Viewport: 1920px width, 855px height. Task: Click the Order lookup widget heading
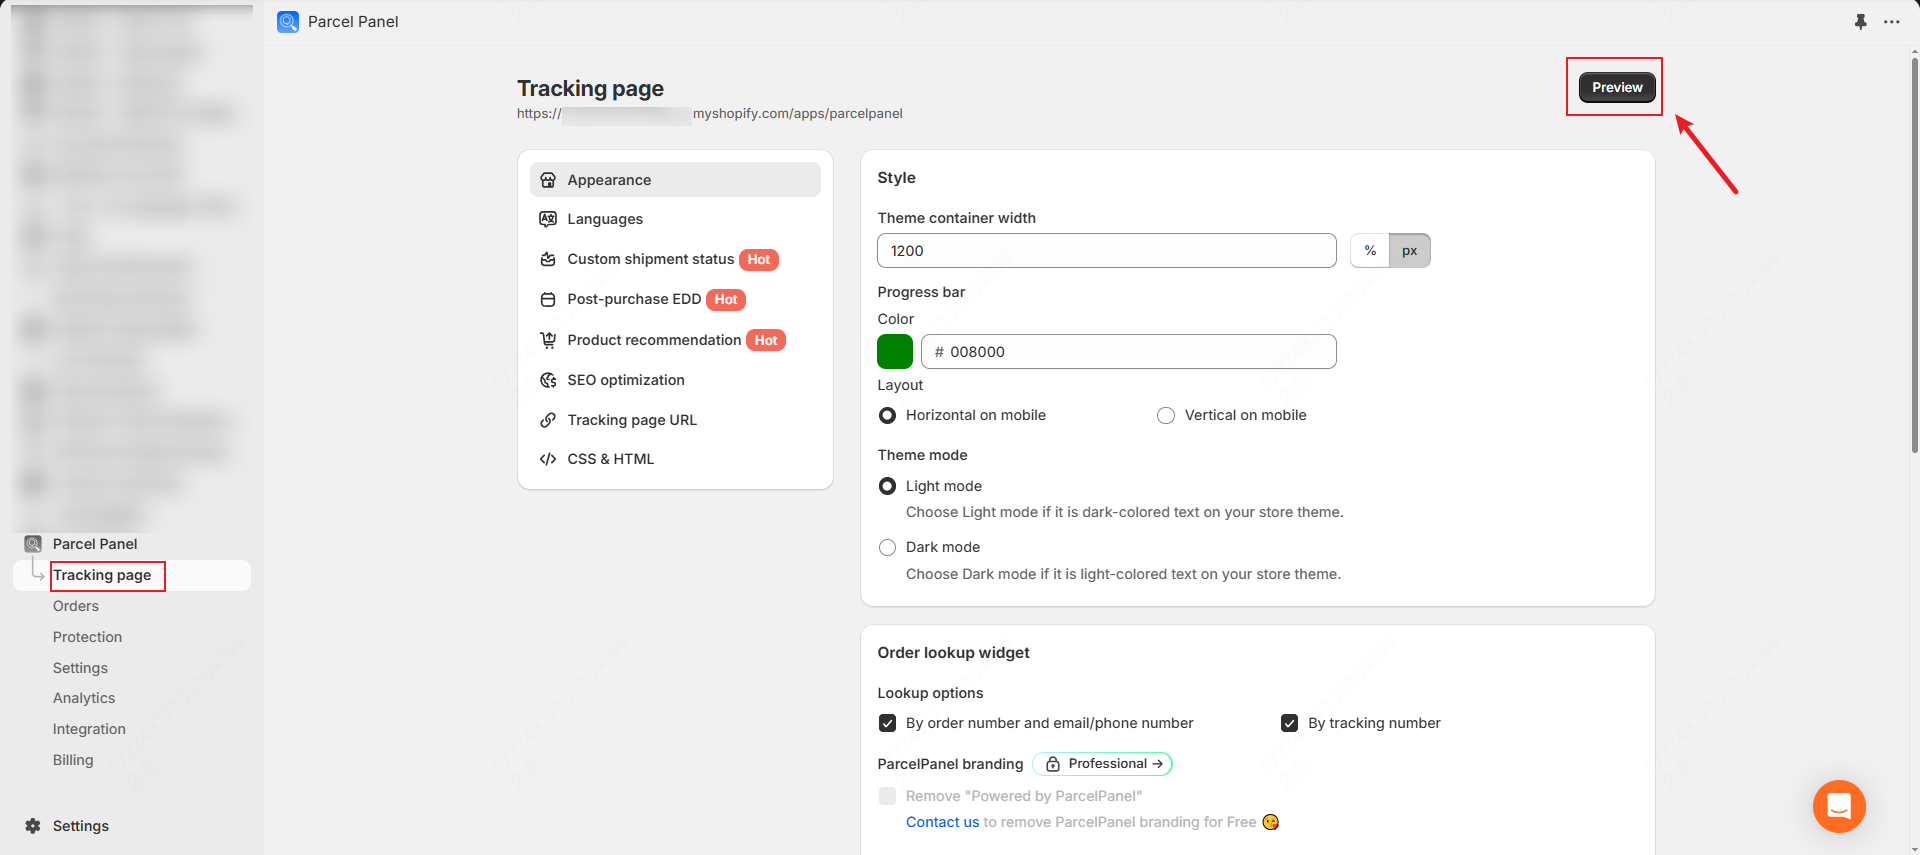(953, 653)
